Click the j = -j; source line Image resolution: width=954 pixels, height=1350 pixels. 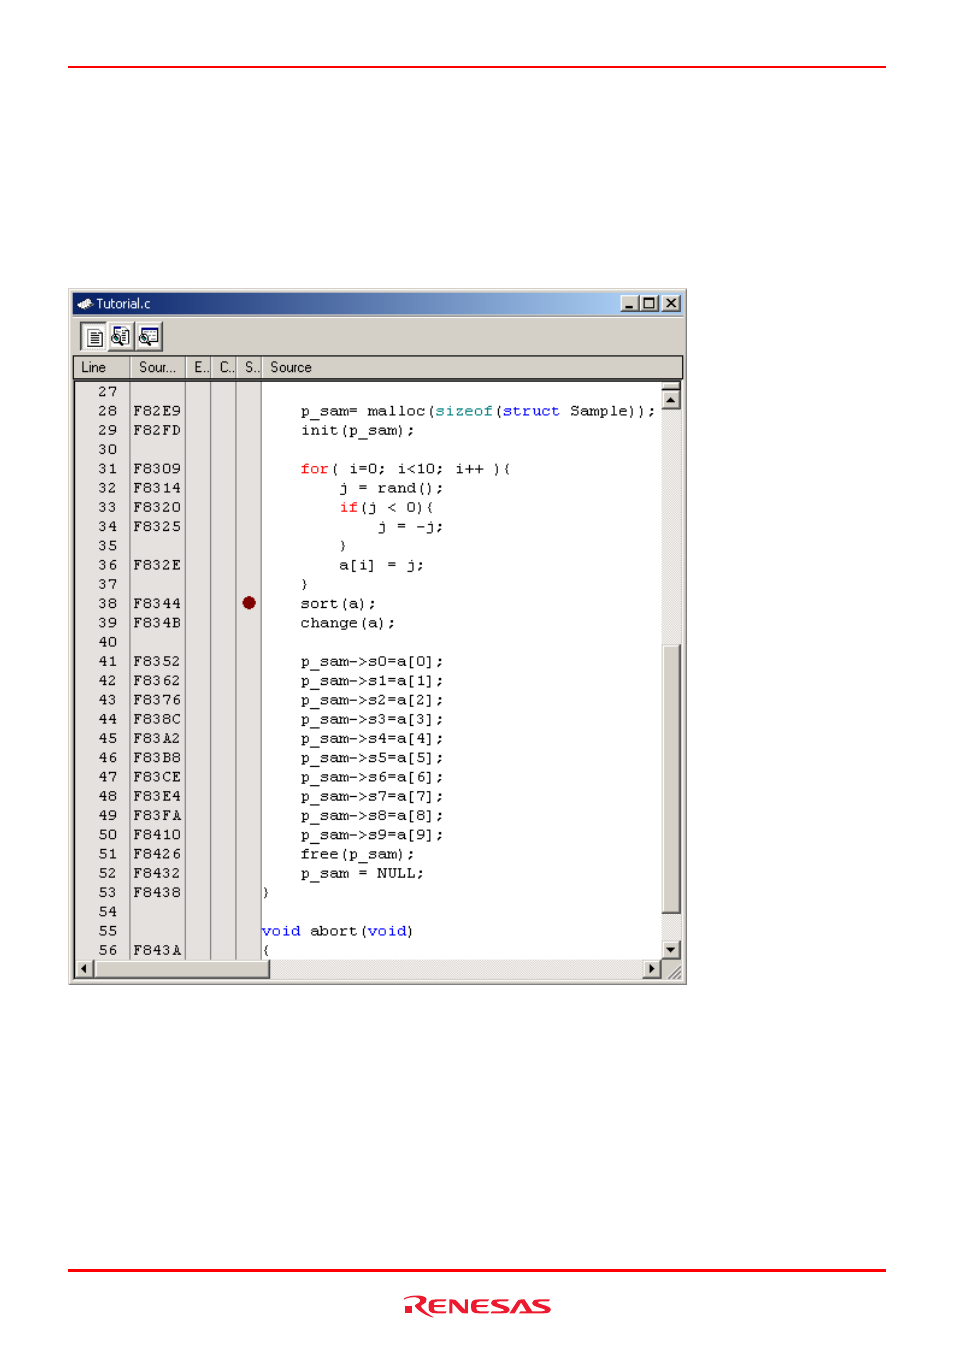[x=410, y=527]
